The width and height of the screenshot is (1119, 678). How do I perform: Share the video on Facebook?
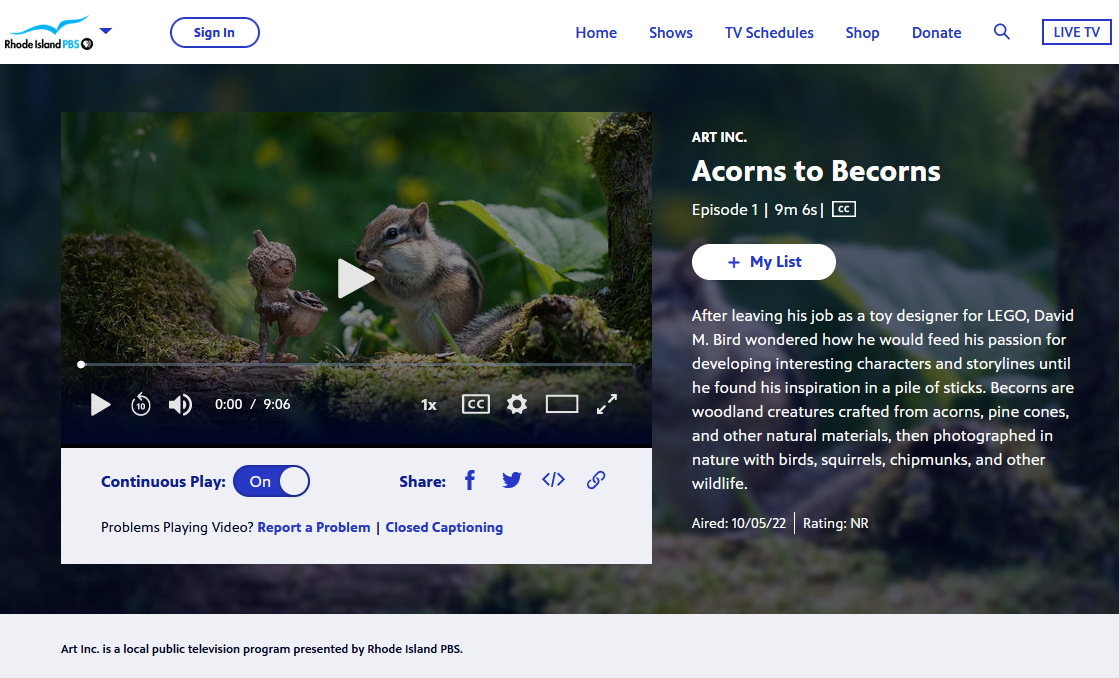(x=470, y=480)
